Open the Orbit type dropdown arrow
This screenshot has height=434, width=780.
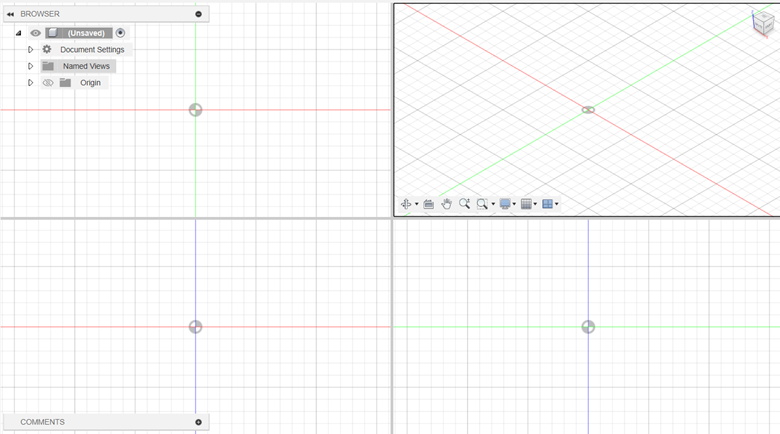(416, 204)
